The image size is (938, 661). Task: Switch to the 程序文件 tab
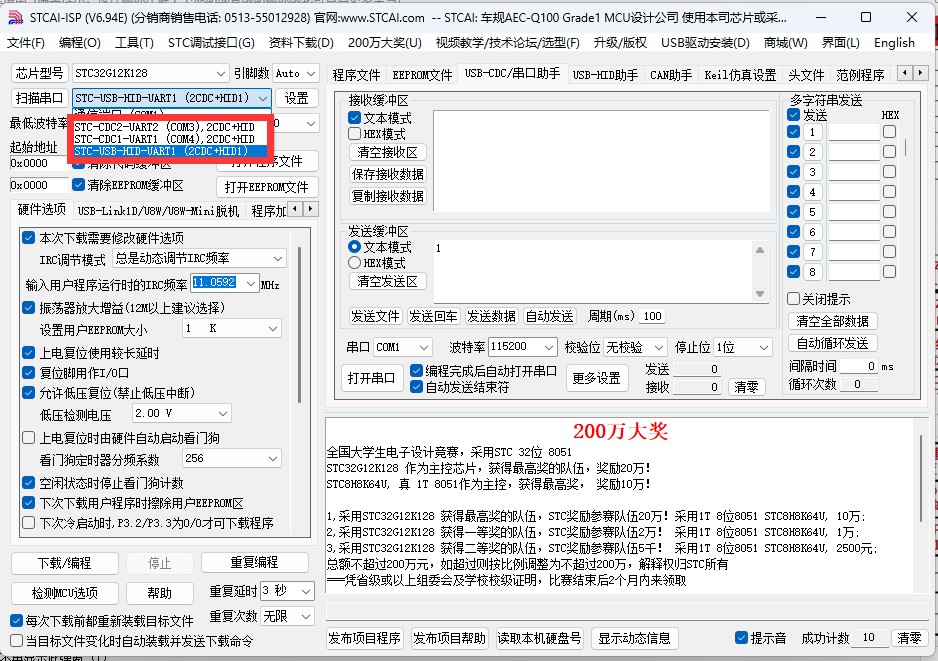coord(356,75)
